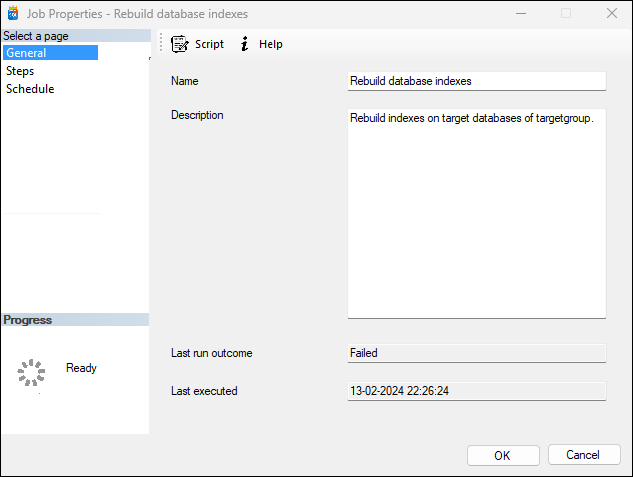633x477 pixels.
Task: Select the Last run outcome field
Action: pos(476,353)
